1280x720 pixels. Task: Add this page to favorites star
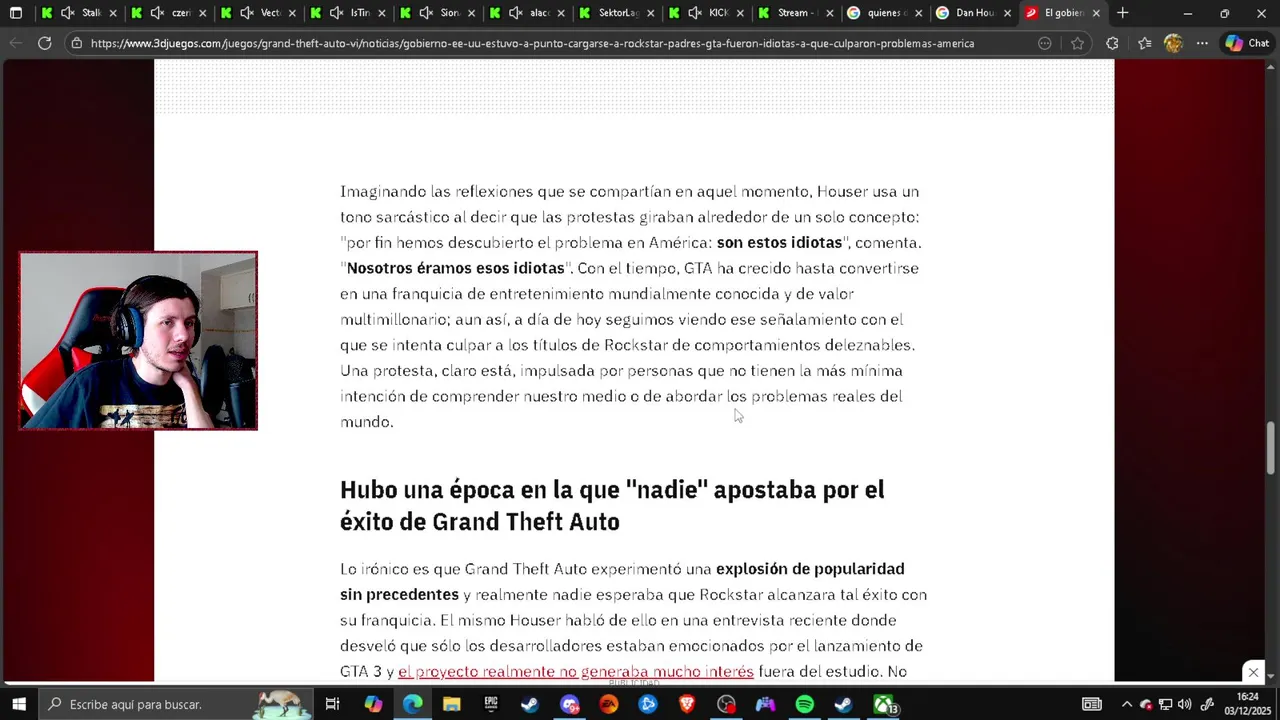[x=1077, y=43]
